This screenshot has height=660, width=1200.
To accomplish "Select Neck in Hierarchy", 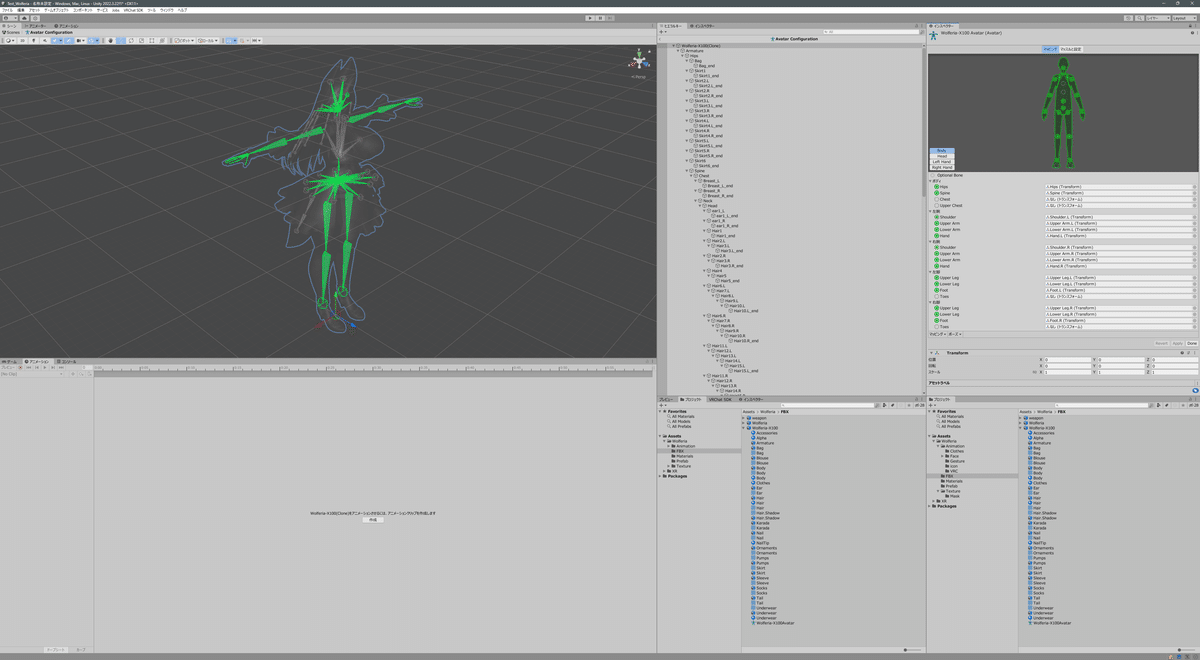I will tap(707, 201).
